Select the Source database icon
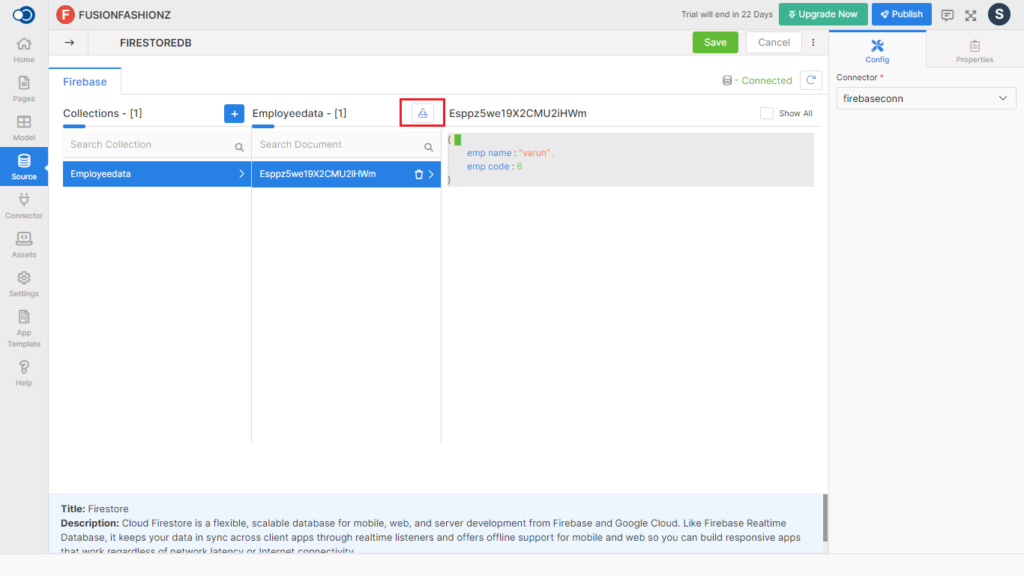The width and height of the screenshot is (1024, 576). [24, 167]
